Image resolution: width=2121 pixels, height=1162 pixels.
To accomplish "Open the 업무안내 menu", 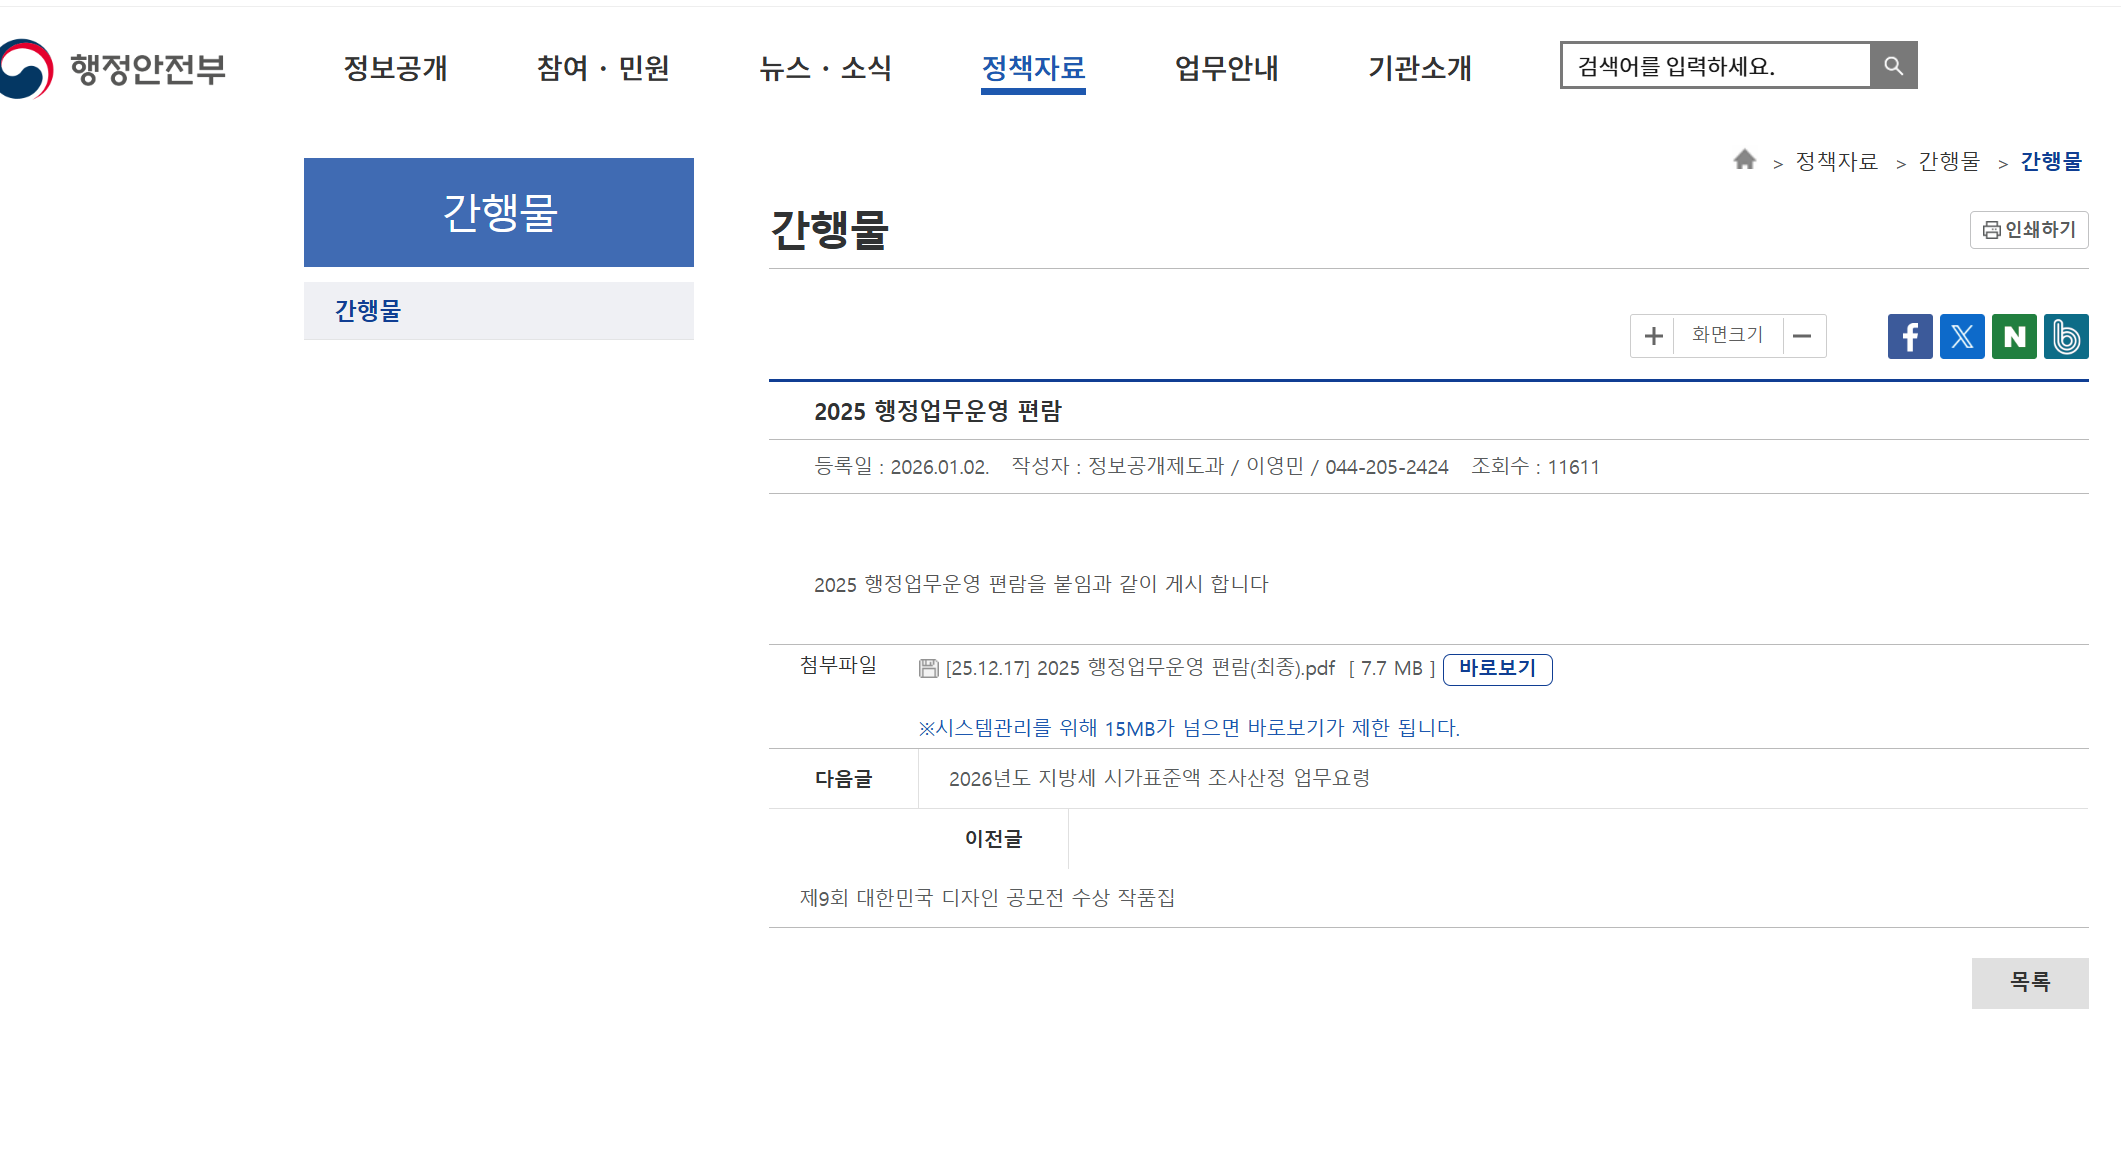I will point(1226,68).
